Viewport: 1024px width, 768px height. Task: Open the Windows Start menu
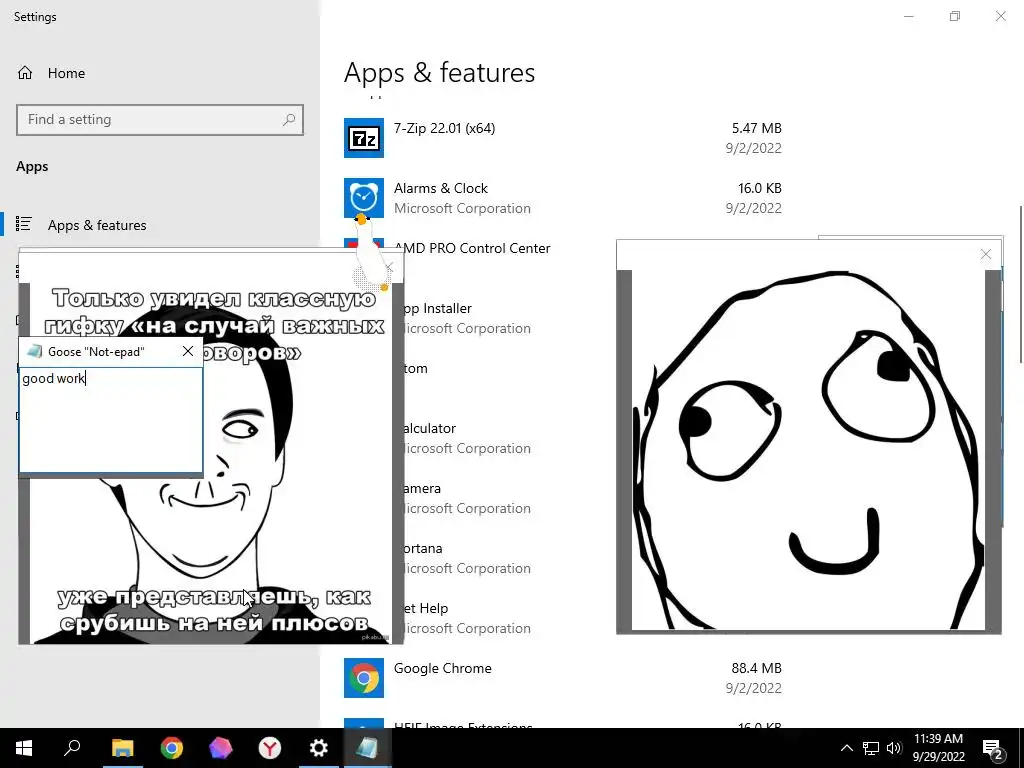pyautogui.click(x=24, y=748)
